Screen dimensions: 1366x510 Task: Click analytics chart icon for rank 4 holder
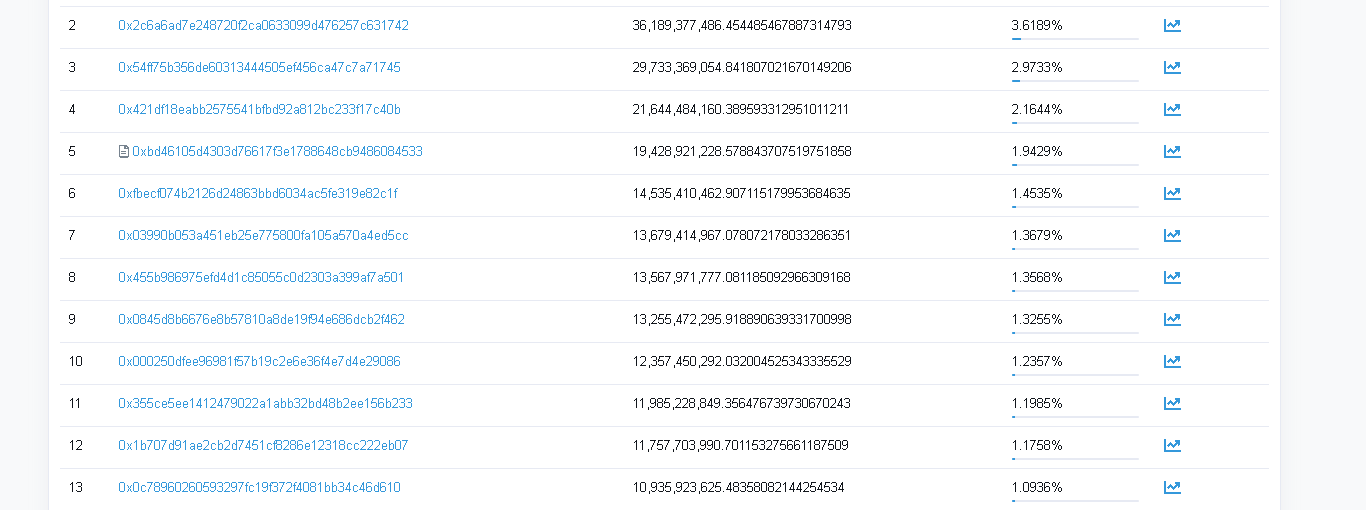click(1172, 110)
